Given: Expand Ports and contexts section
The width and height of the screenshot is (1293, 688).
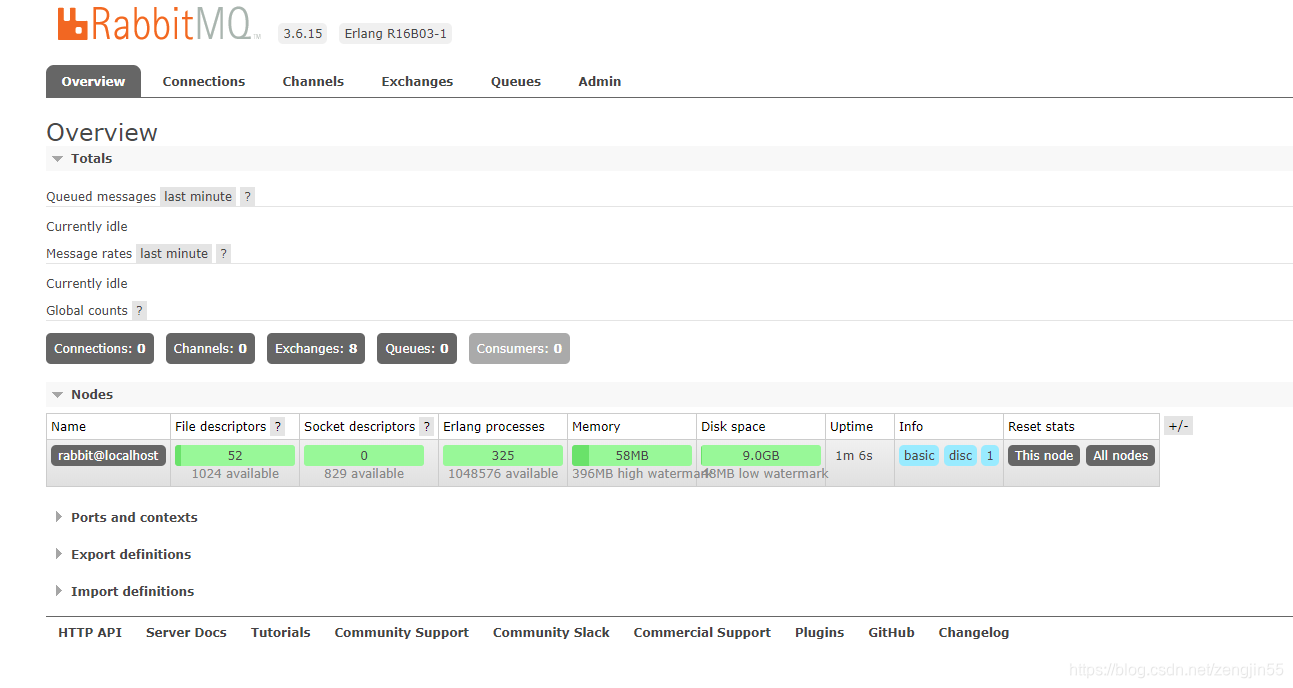Looking at the screenshot, I should click(x=125, y=518).
